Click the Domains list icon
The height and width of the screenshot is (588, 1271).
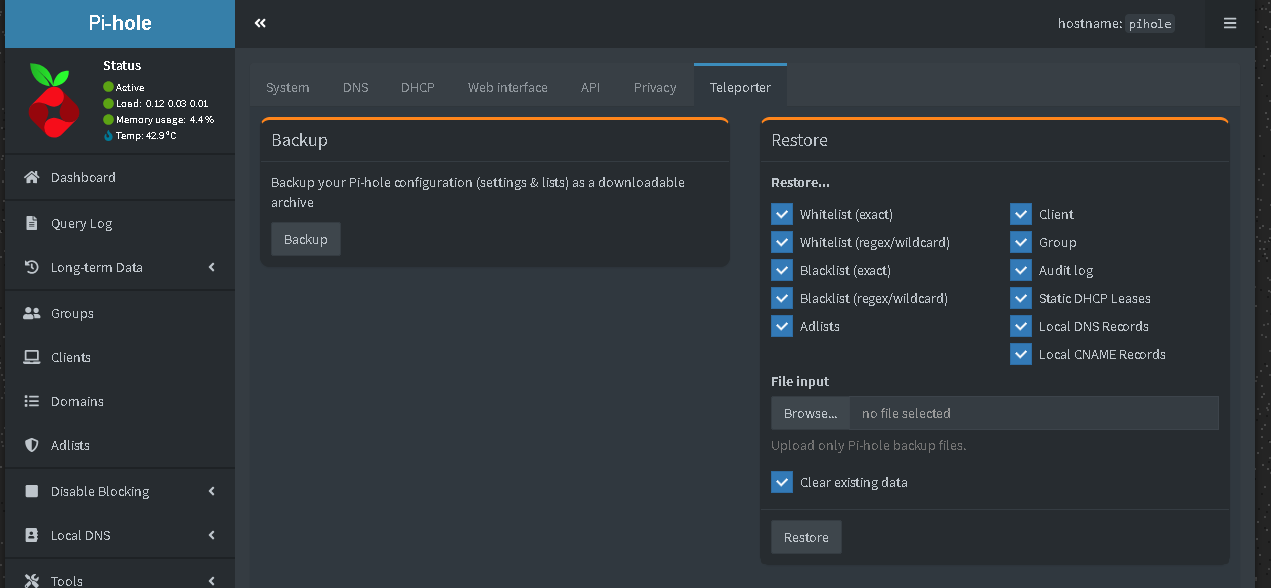pyautogui.click(x=31, y=401)
